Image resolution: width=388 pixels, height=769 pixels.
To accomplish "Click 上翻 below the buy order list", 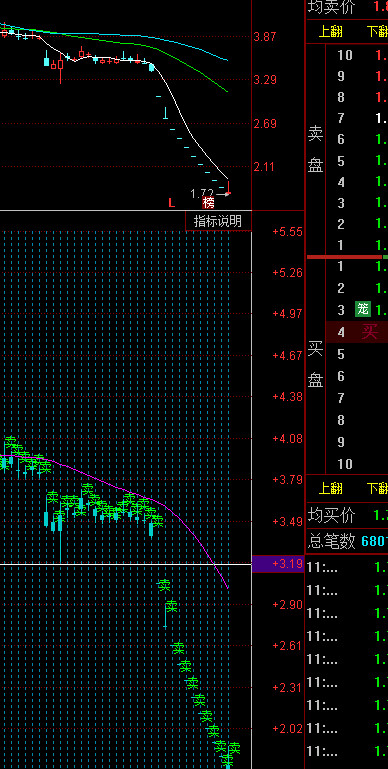I will click(331, 488).
